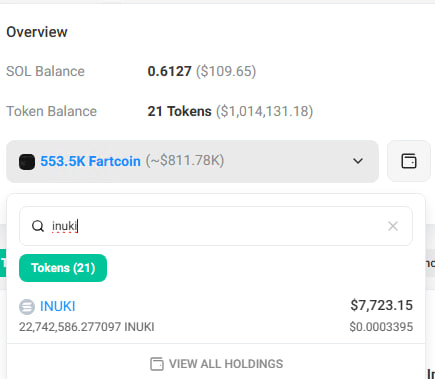Viewport: 435px width, 379px height.
Task: Click the ~$811.78K Fartcoin value text
Action: tap(185, 161)
